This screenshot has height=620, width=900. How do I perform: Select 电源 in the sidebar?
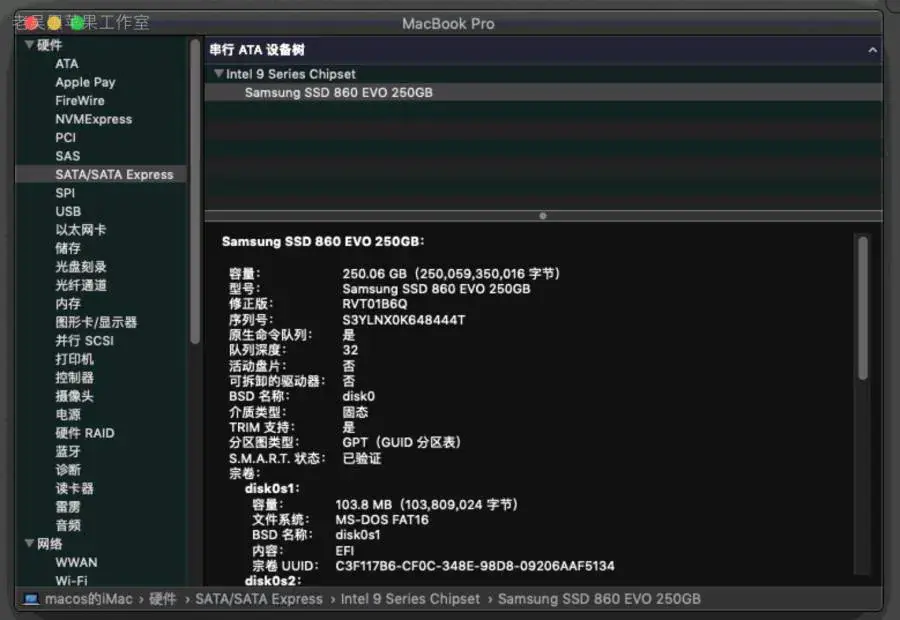pos(68,414)
